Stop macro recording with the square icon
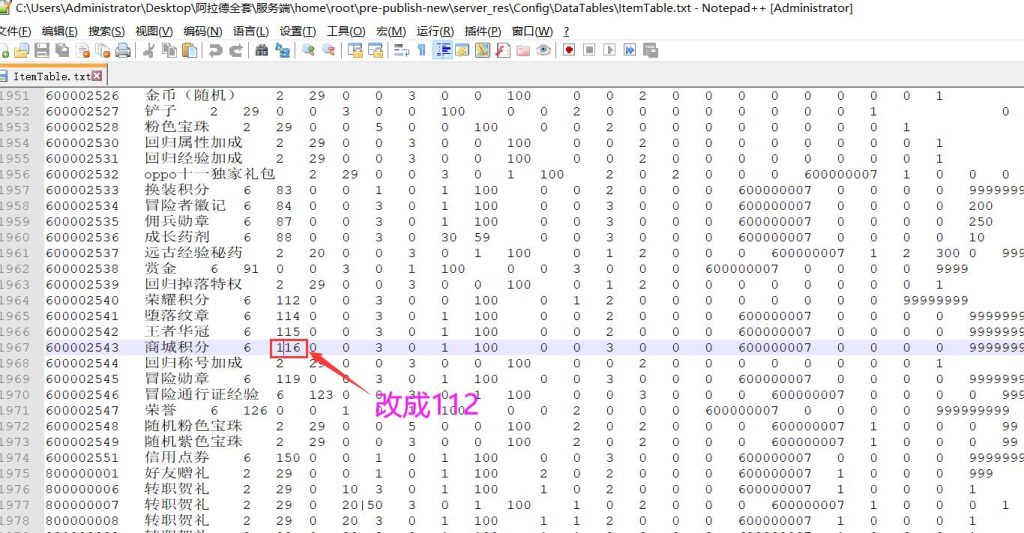Image resolution: width=1024 pixels, height=533 pixels. [589, 50]
